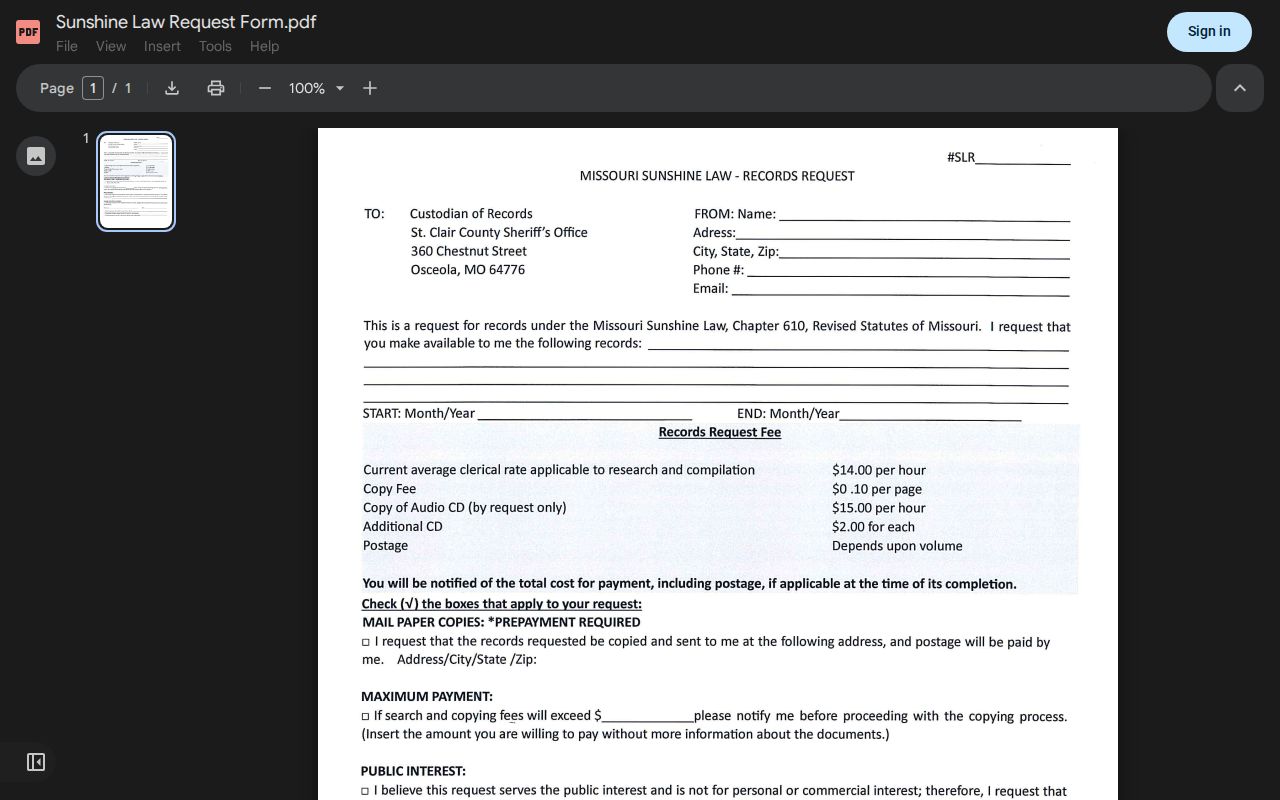Click the red PDF file icon

[28, 32]
